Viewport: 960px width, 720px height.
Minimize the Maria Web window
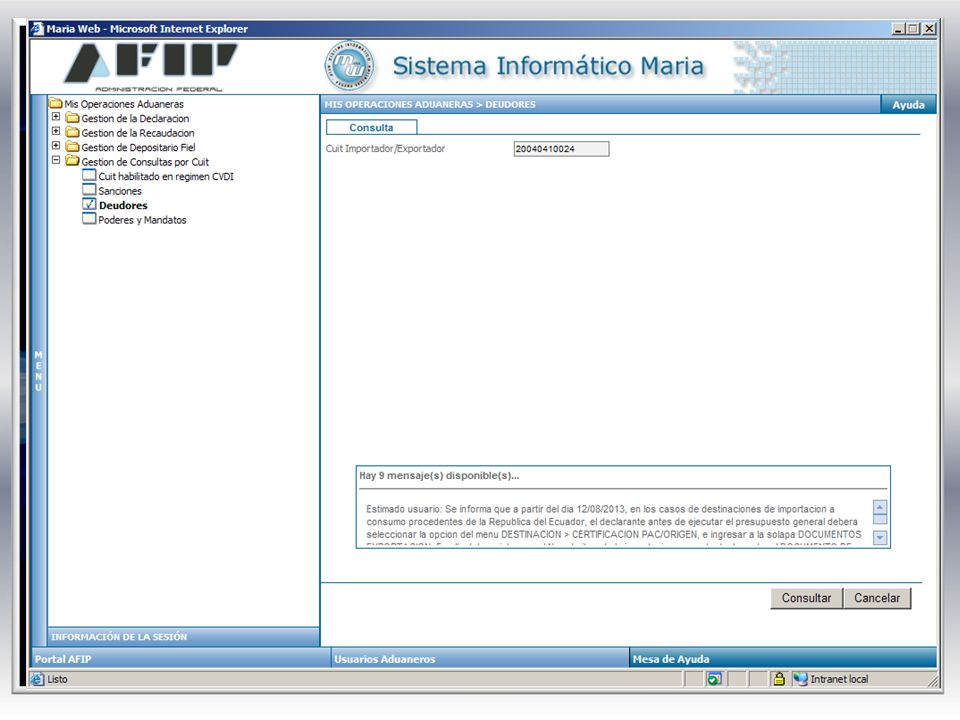[898, 28]
